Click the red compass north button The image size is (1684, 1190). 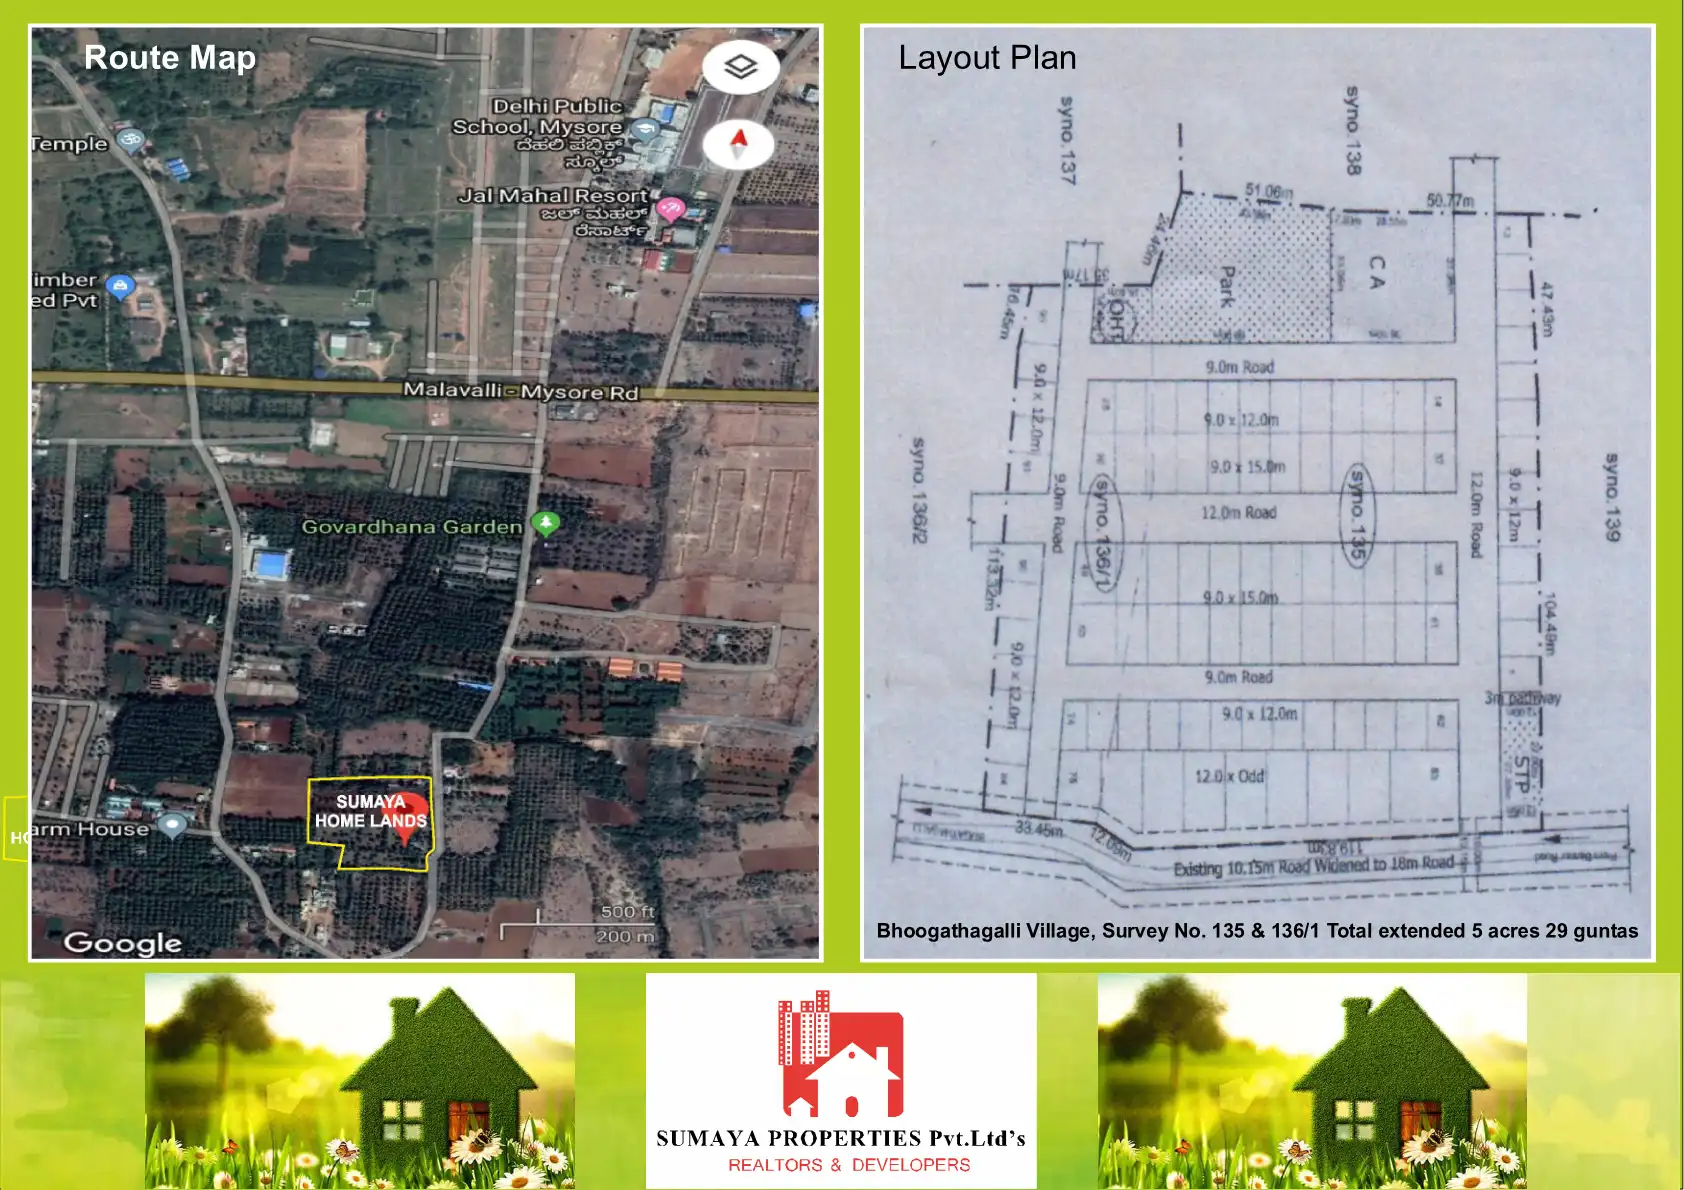[x=738, y=144]
